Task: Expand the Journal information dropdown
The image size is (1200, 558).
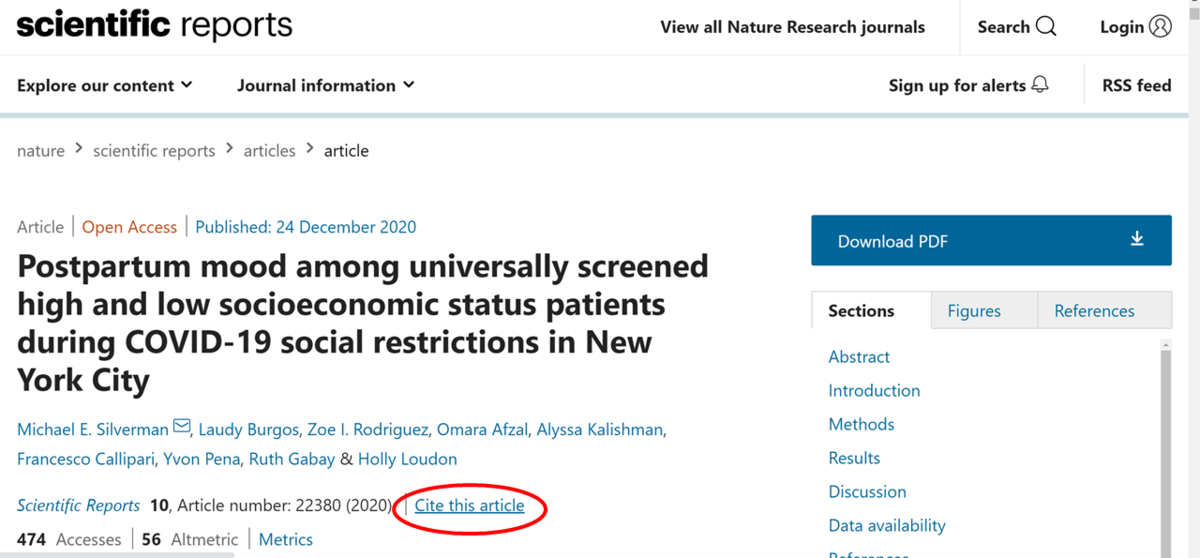Action: [325, 86]
